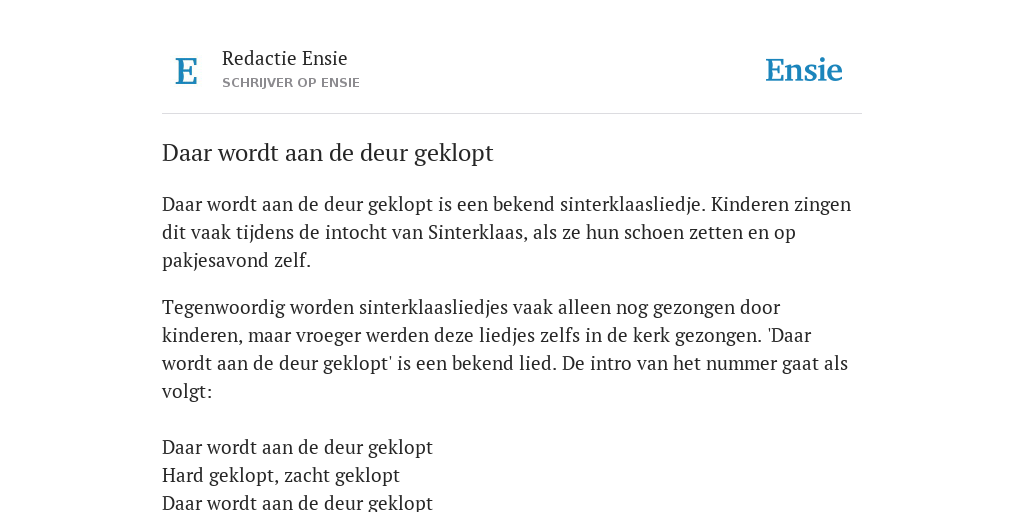
Task: Click the blue E author avatar icon
Action: point(186,71)
